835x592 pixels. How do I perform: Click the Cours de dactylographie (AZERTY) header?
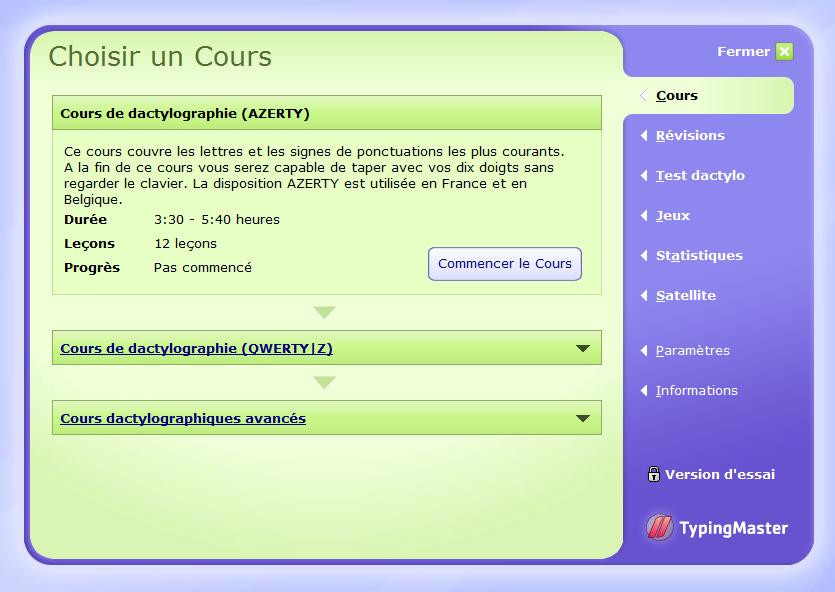[x=327, y=113]
